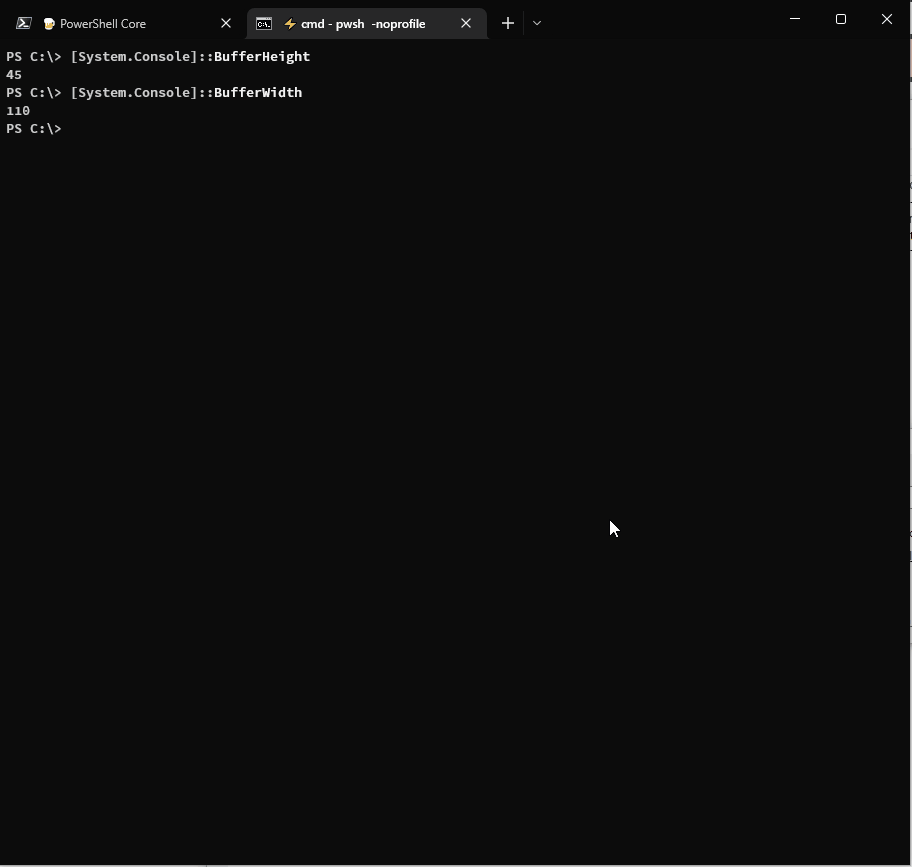Close the cmd - pwsh -noprofile tab
Screen dimensions: 912x867
click(466, 23)
